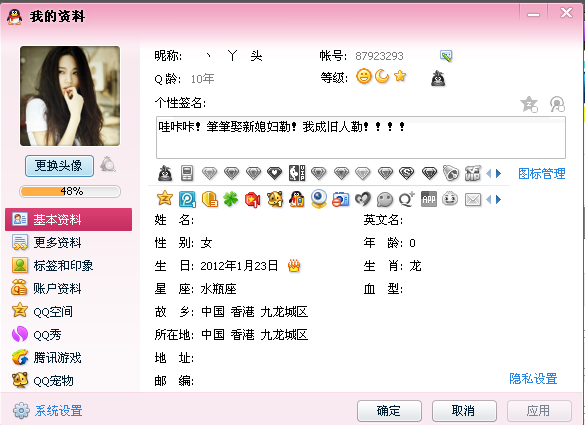Show previous icons in the colored service row
585x425 pixels.
[x=489, y=200]
